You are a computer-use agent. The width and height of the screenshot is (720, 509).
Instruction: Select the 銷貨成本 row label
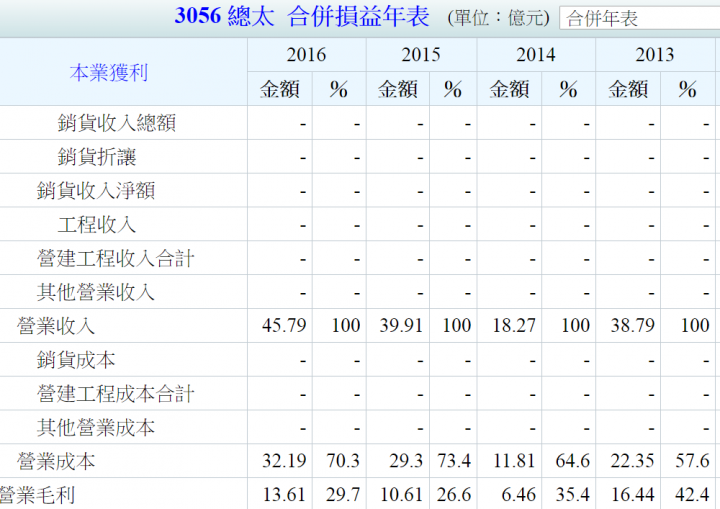click(x=76, y=360)
